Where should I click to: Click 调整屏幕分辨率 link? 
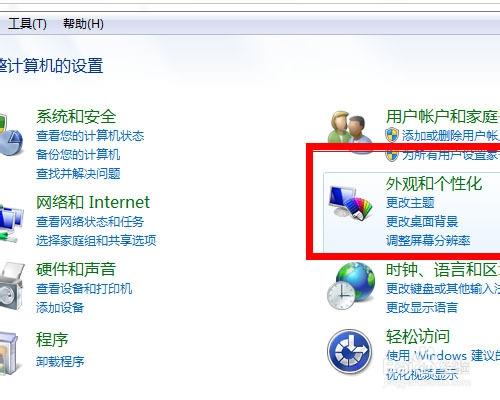(x=428, y=240)
